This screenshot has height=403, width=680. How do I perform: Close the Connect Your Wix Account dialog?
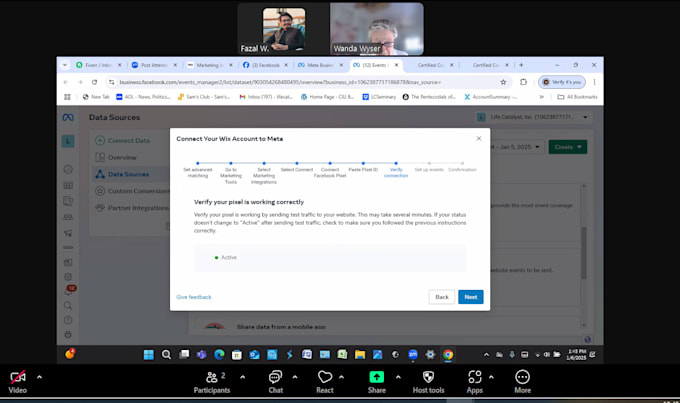[x=479, y=138]
